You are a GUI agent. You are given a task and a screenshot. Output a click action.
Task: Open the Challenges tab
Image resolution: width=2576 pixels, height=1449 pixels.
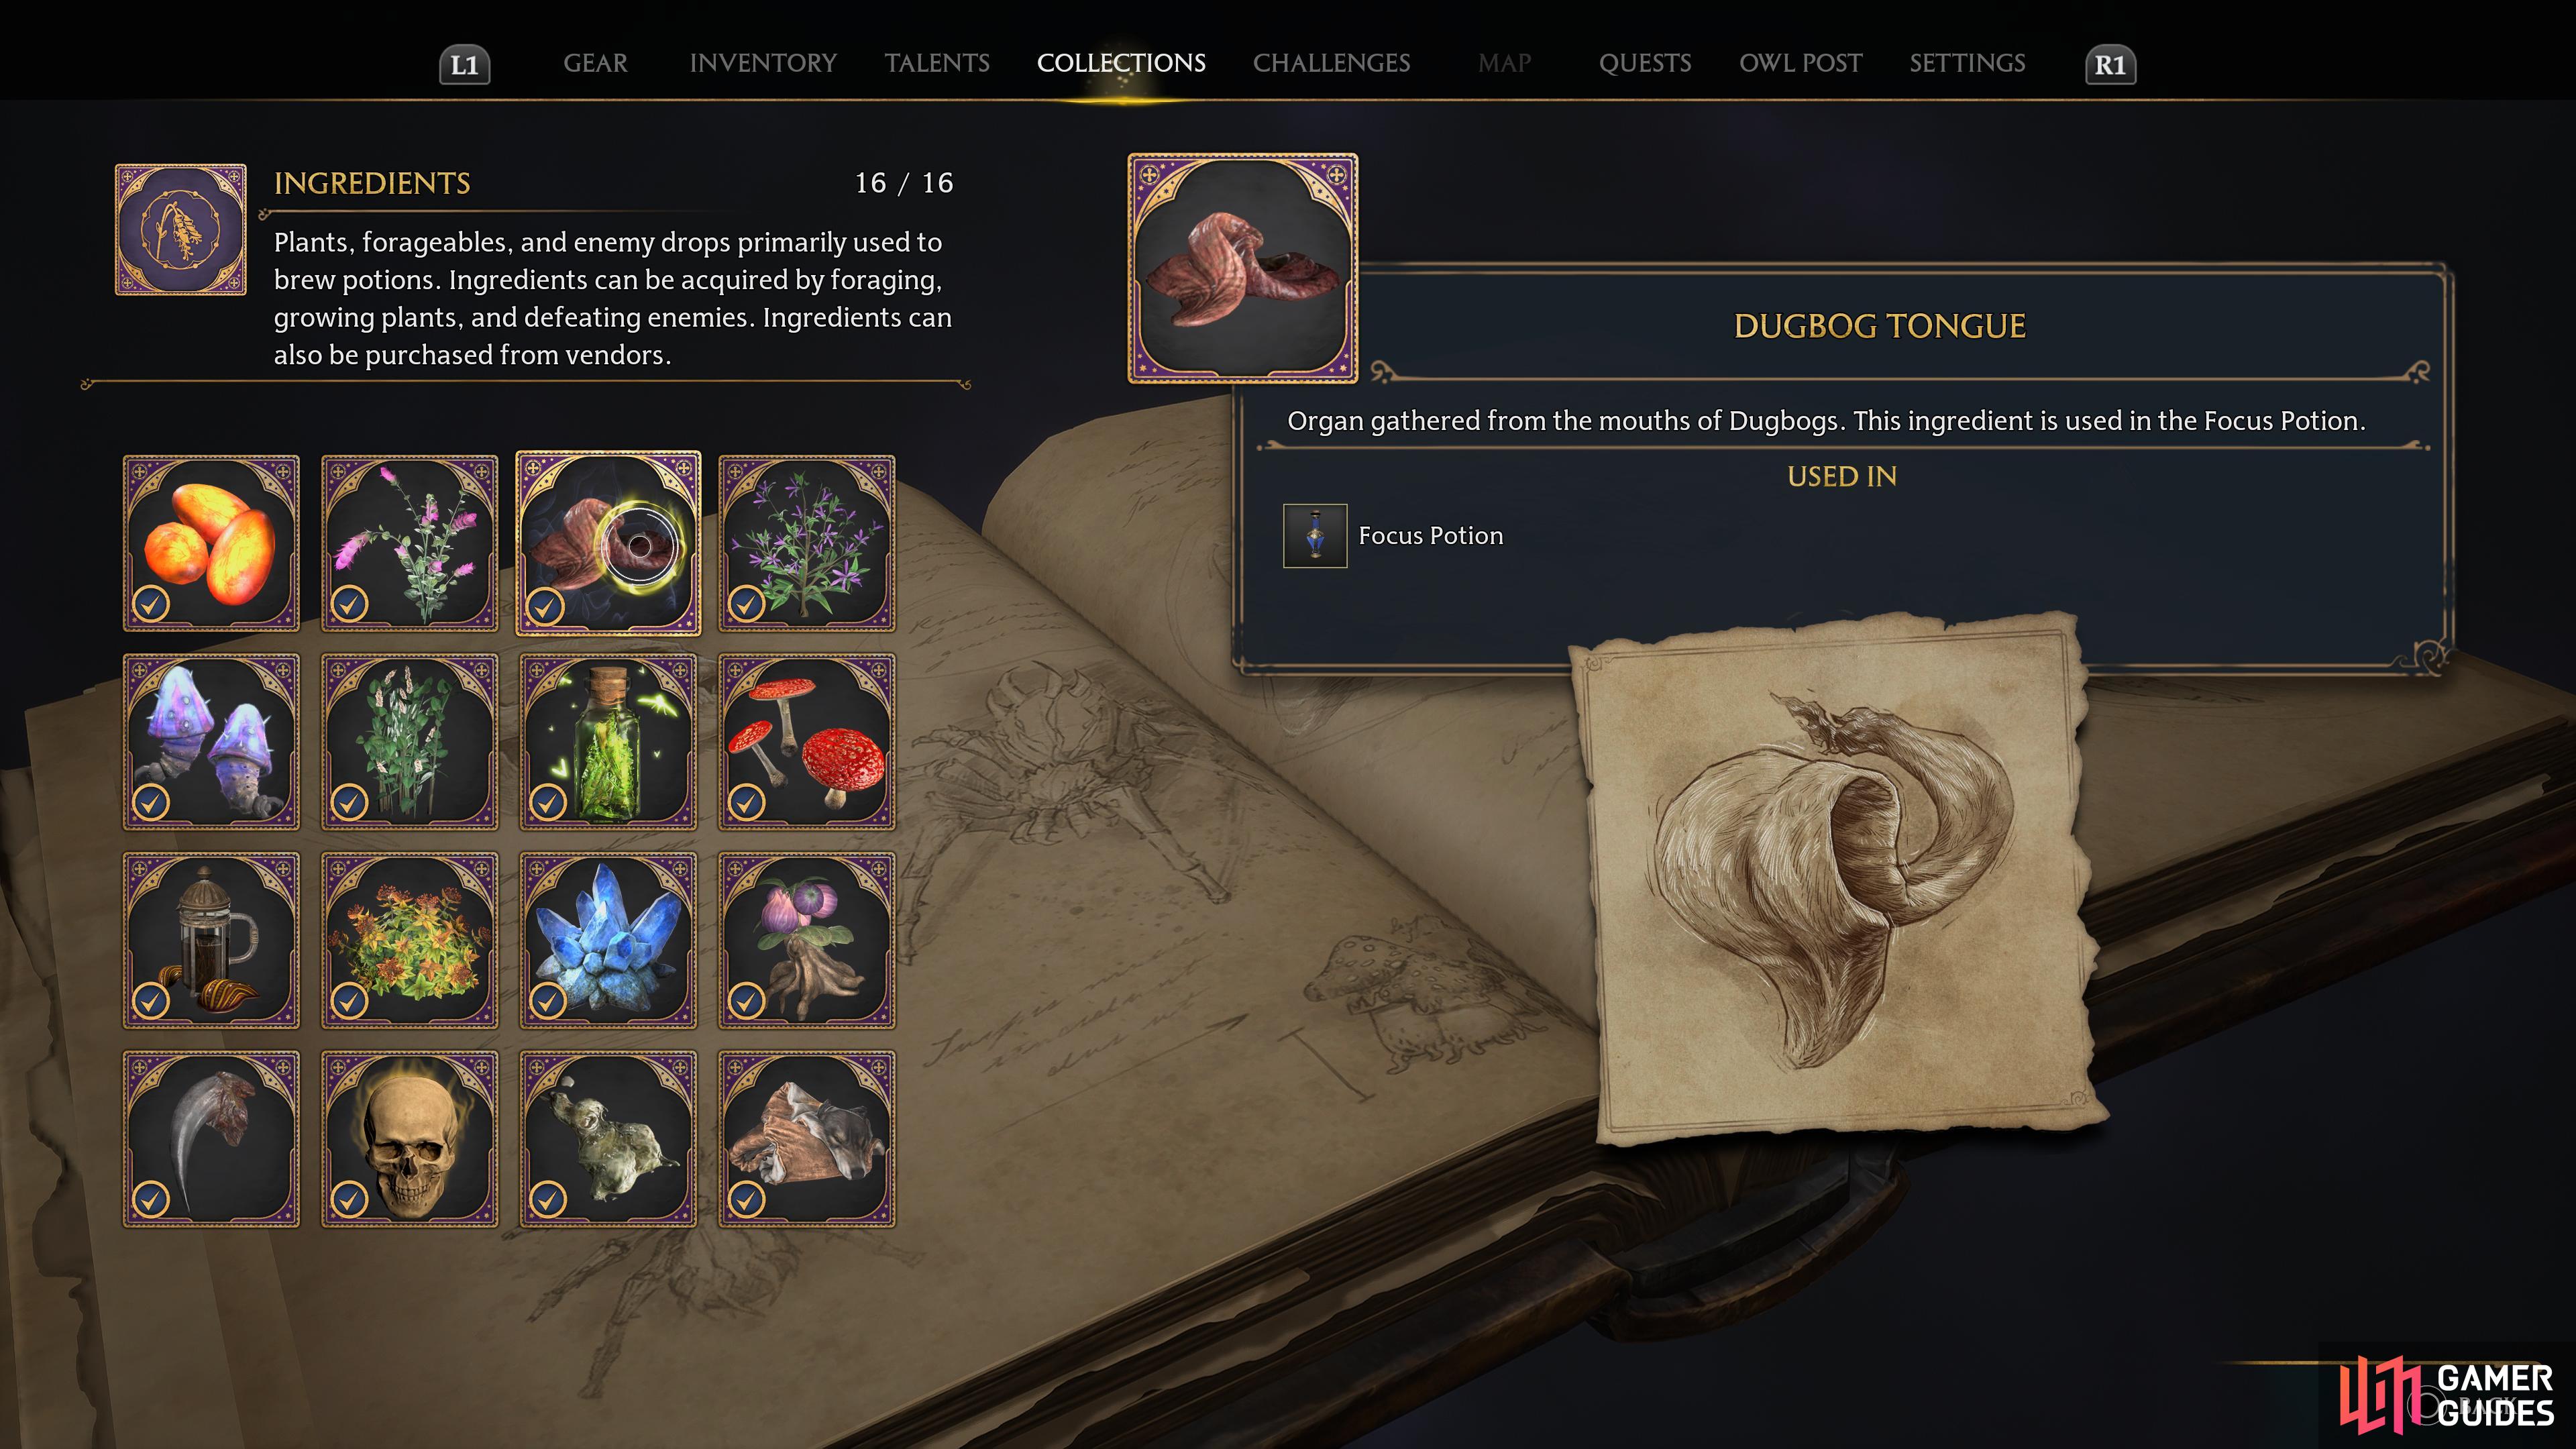pyautogui.click(x=1331, y=63)
